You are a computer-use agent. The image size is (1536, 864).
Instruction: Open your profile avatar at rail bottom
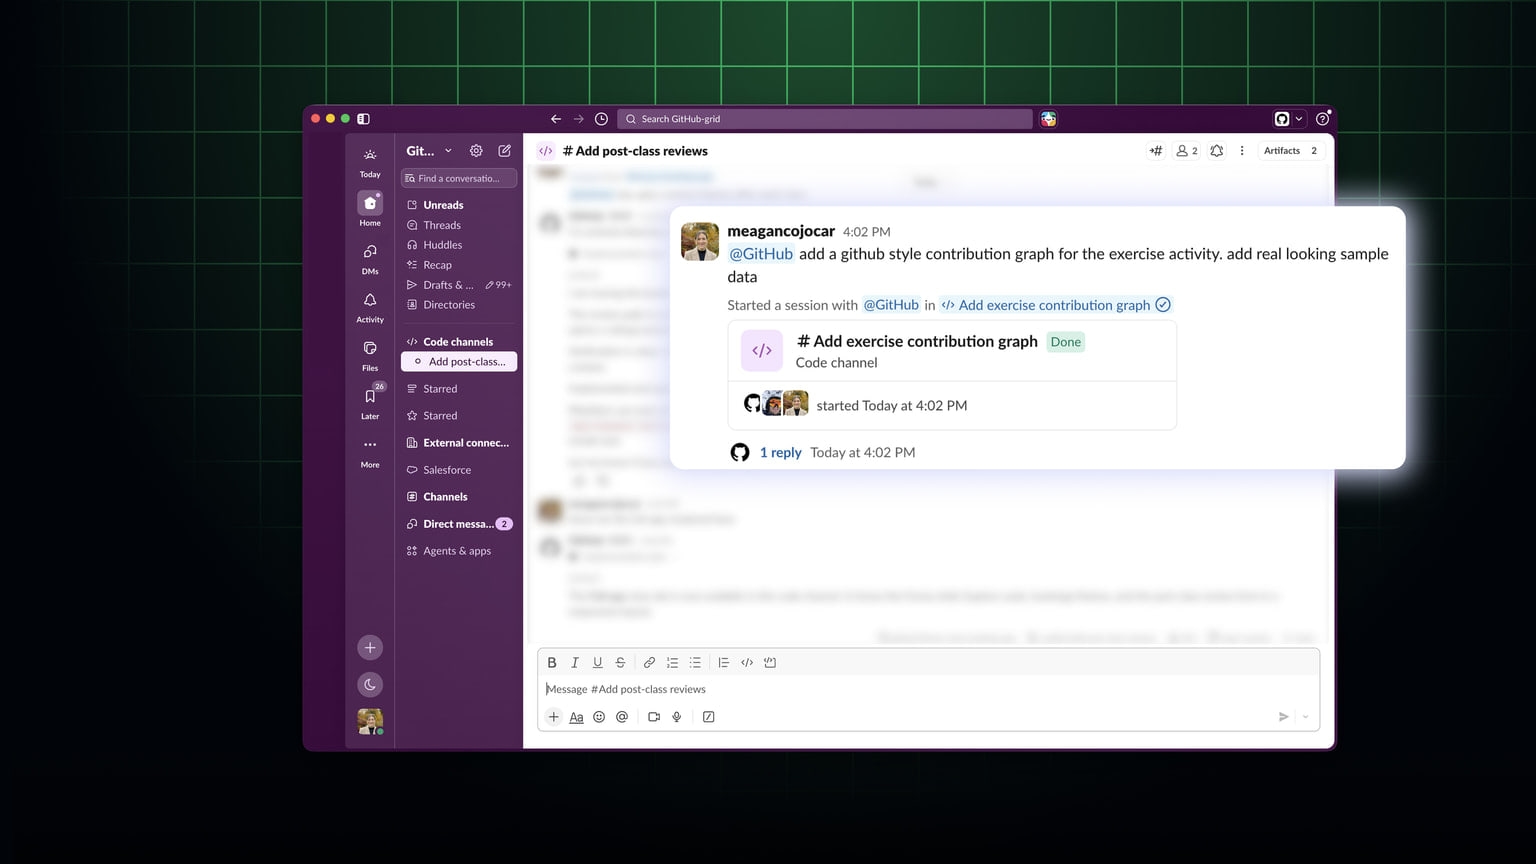click(370, 721)
